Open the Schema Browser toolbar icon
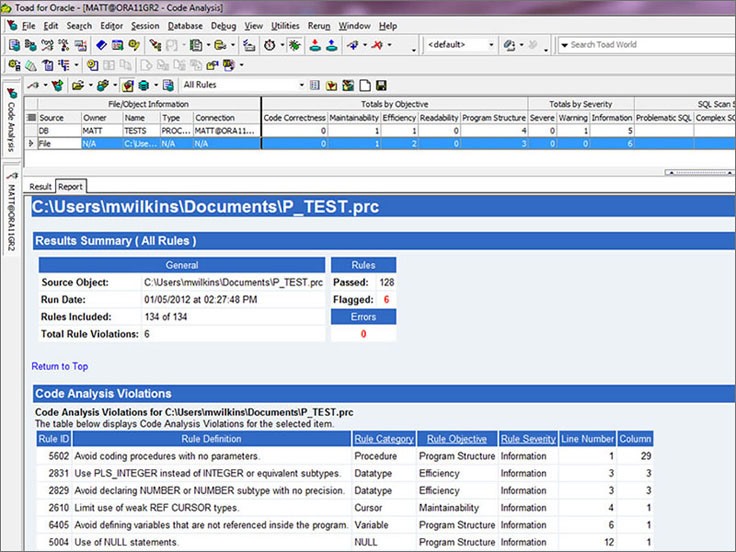Viewport: 736px width, 552px height. 31,45
